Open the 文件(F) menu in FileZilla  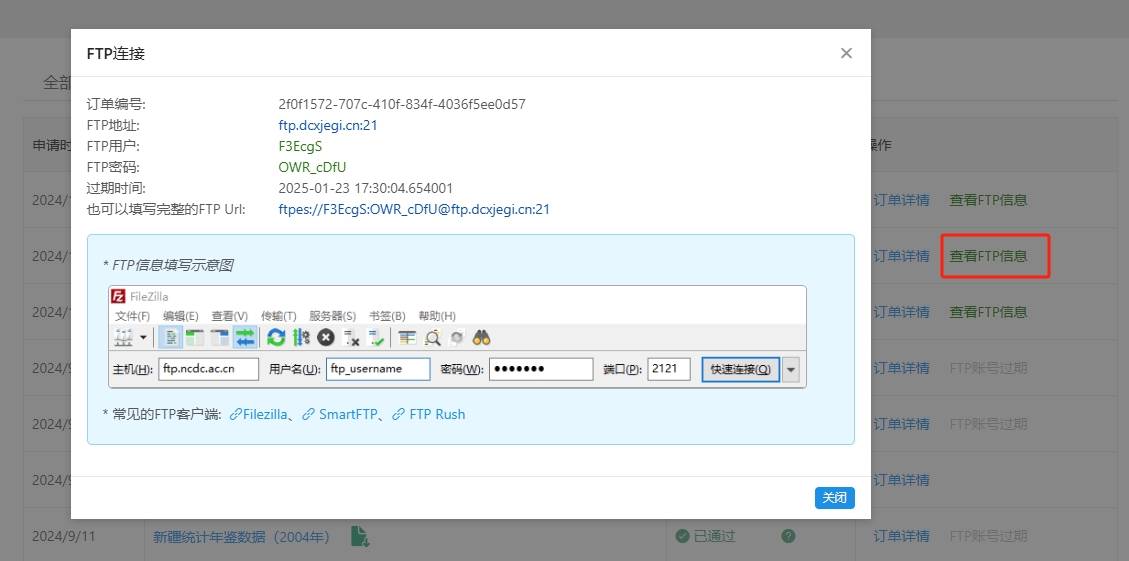coord(132,316)
